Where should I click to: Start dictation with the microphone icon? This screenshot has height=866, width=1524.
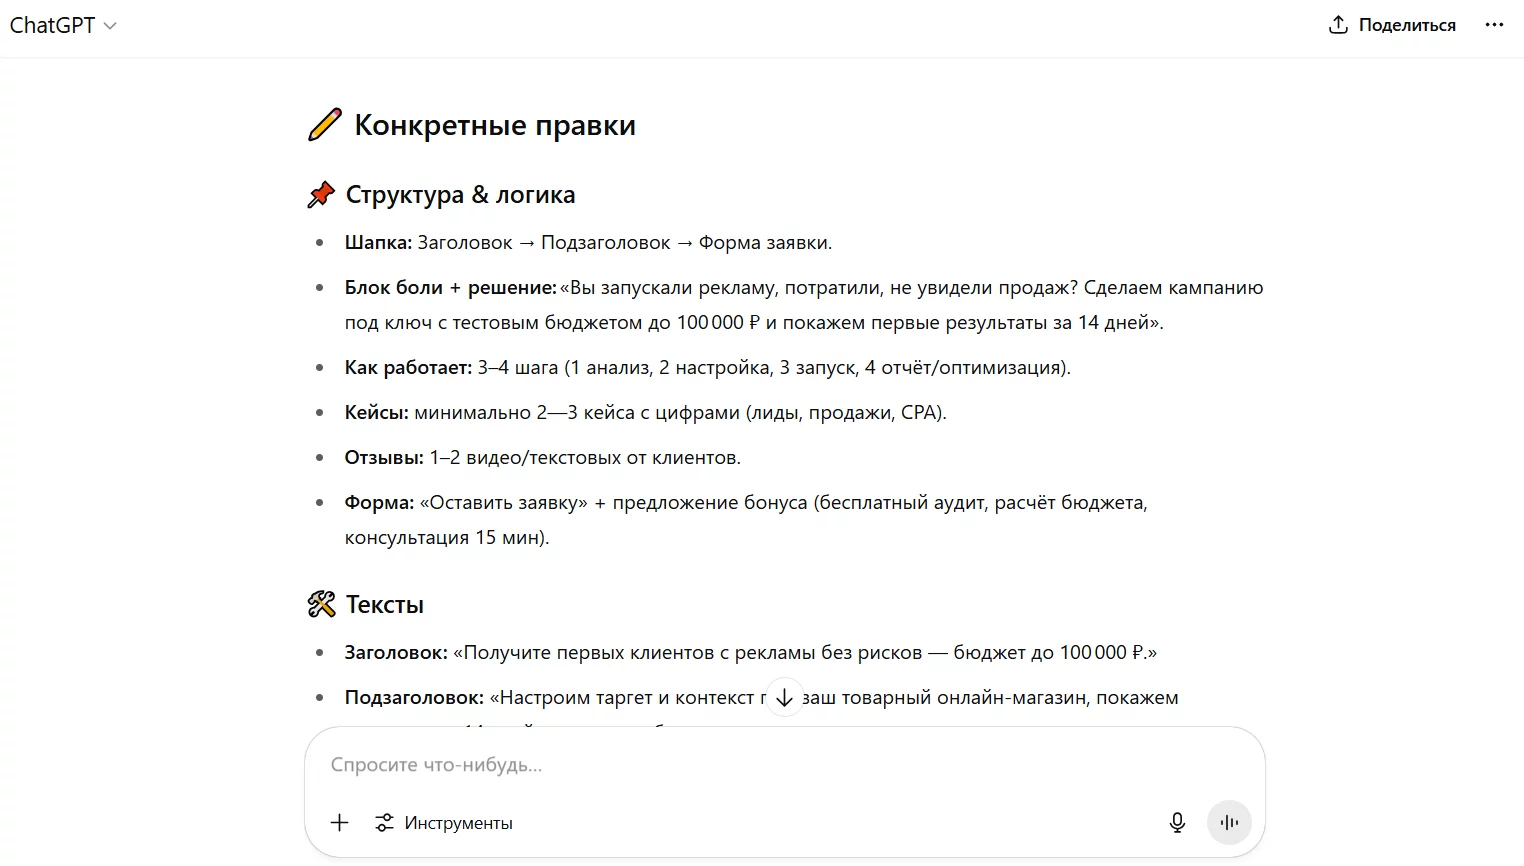point(1177,823)
